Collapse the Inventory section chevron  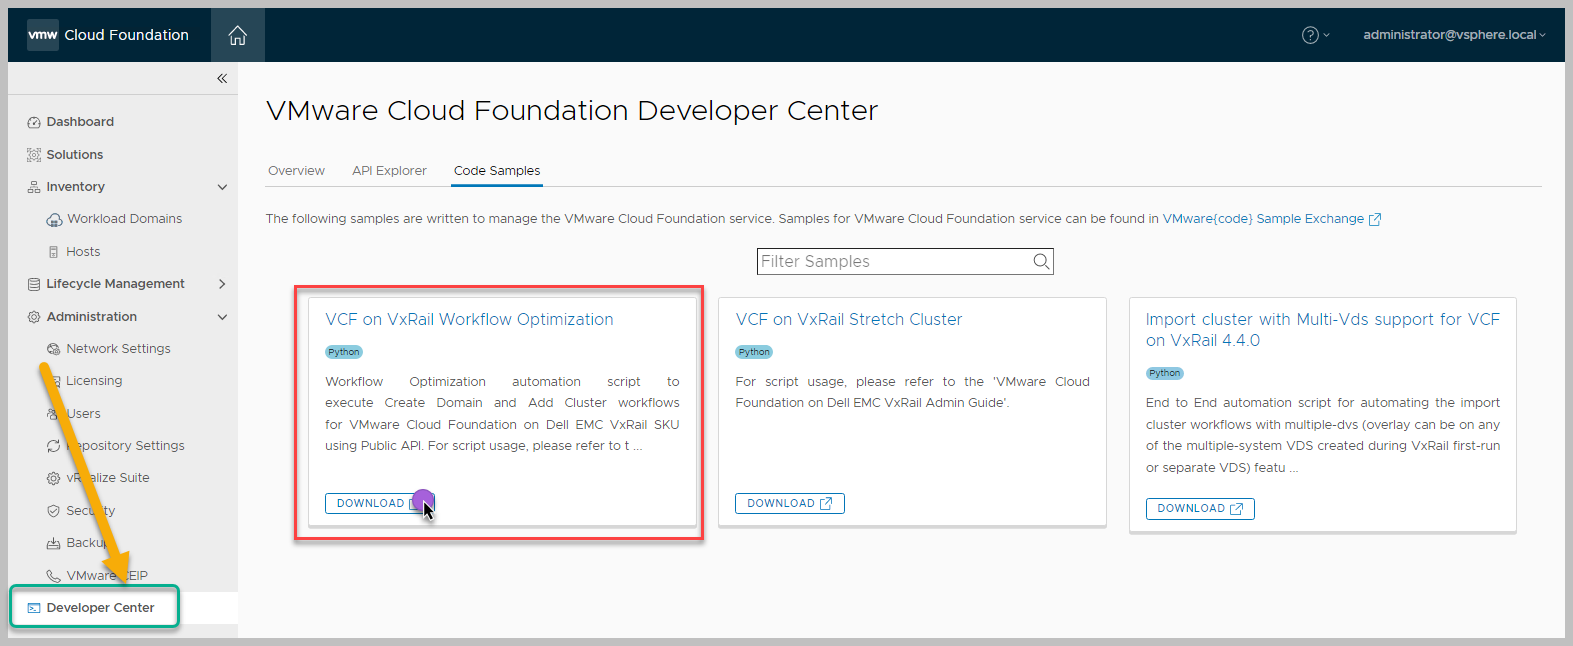coord(222,187)
